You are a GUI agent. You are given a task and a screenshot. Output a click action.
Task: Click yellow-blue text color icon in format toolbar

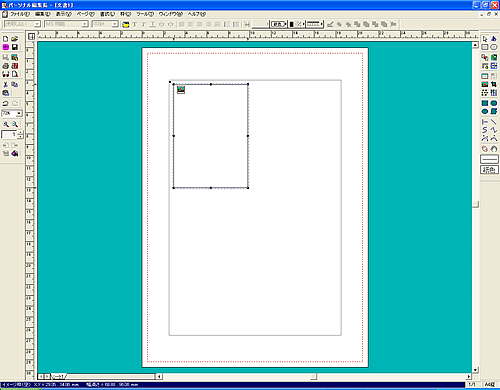(126, 24)
